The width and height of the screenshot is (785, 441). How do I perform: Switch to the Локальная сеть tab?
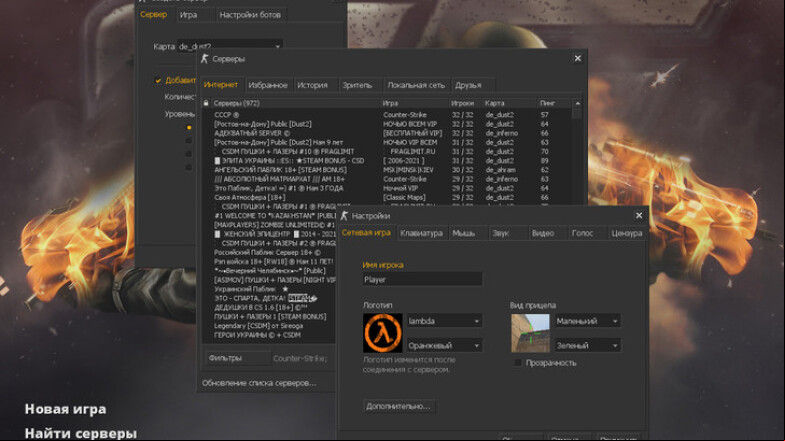pos(416,85)
